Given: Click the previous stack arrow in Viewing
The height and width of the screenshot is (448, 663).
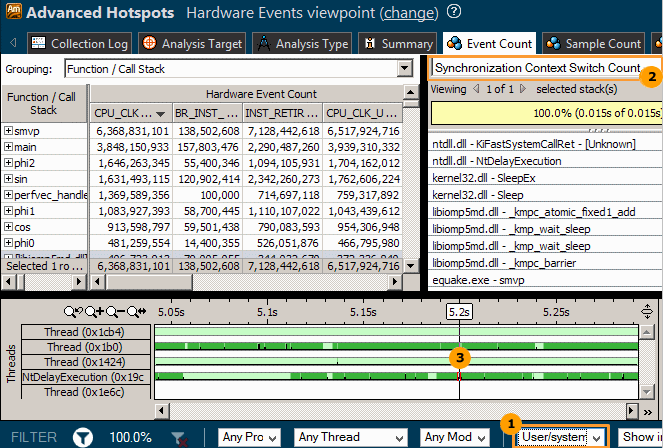Looking at the screenshot, I should pyautogui.click(x=476, y=90).
